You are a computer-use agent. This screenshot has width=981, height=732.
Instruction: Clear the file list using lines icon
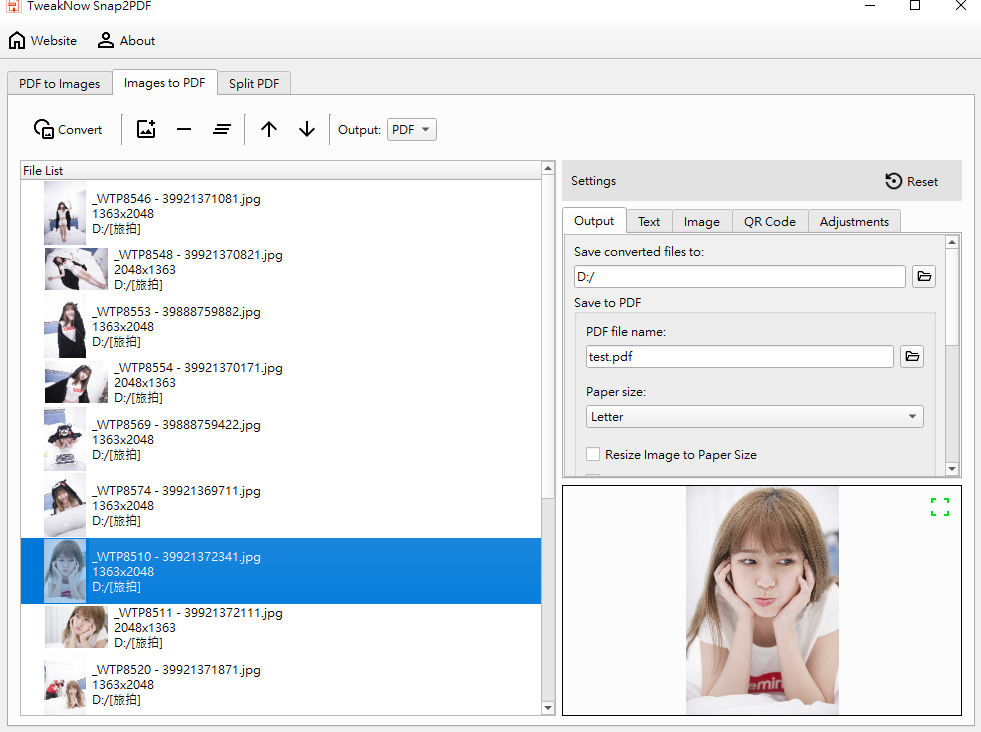coord(221,130)
